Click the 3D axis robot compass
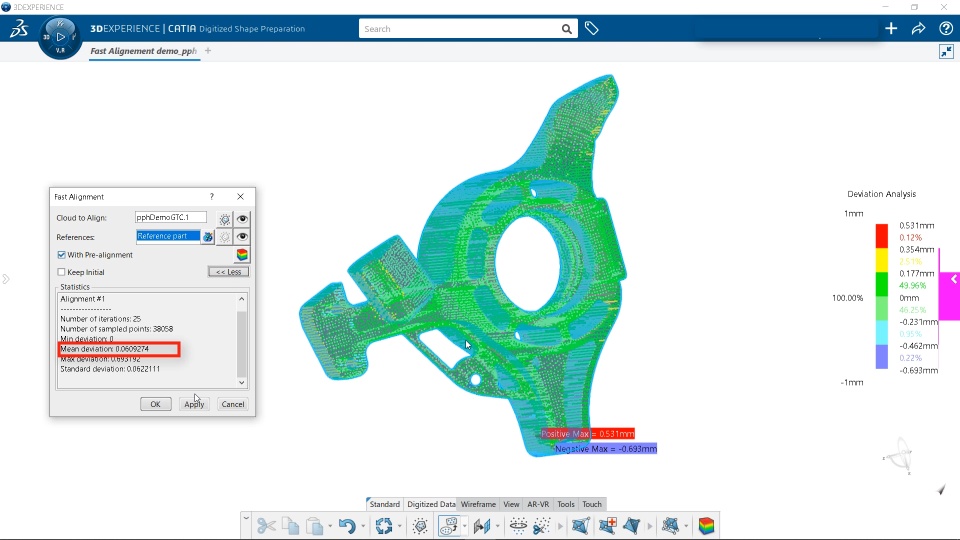 tap(900, 456)
